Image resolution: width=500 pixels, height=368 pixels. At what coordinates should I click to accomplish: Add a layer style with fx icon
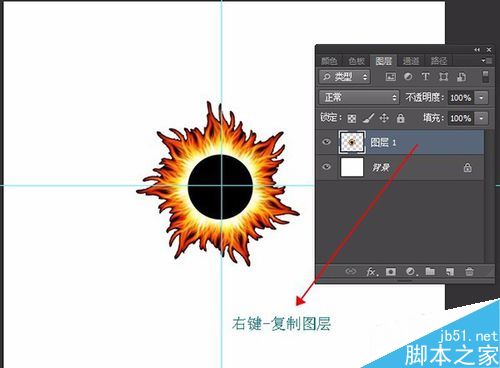(x=372, y=272)
